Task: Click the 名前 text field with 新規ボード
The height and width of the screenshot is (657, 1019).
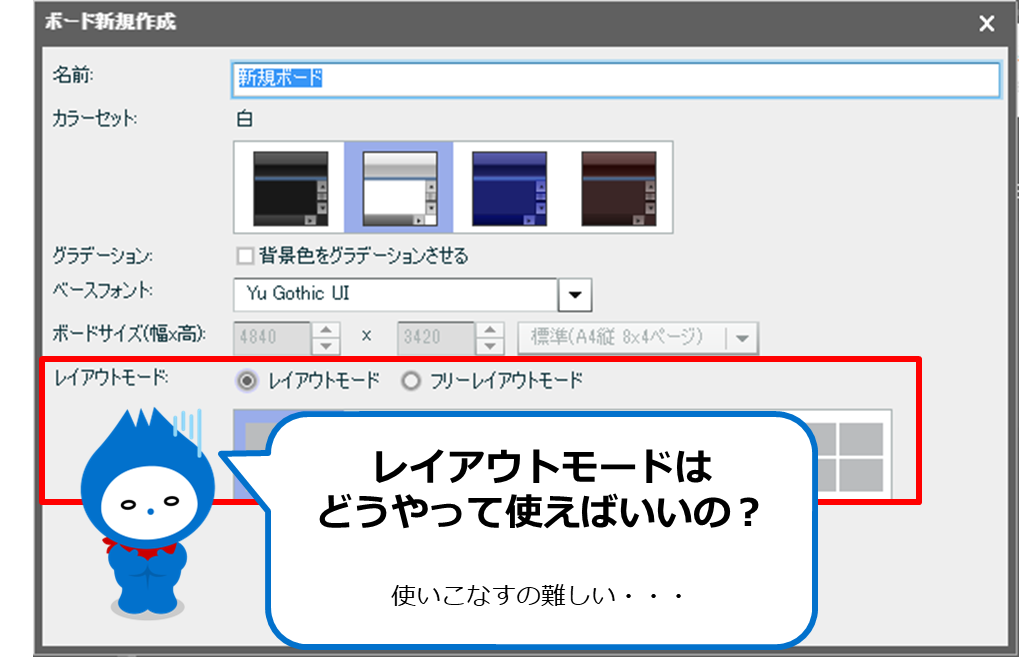Action: pyautogui.click(x=614, y=79)
